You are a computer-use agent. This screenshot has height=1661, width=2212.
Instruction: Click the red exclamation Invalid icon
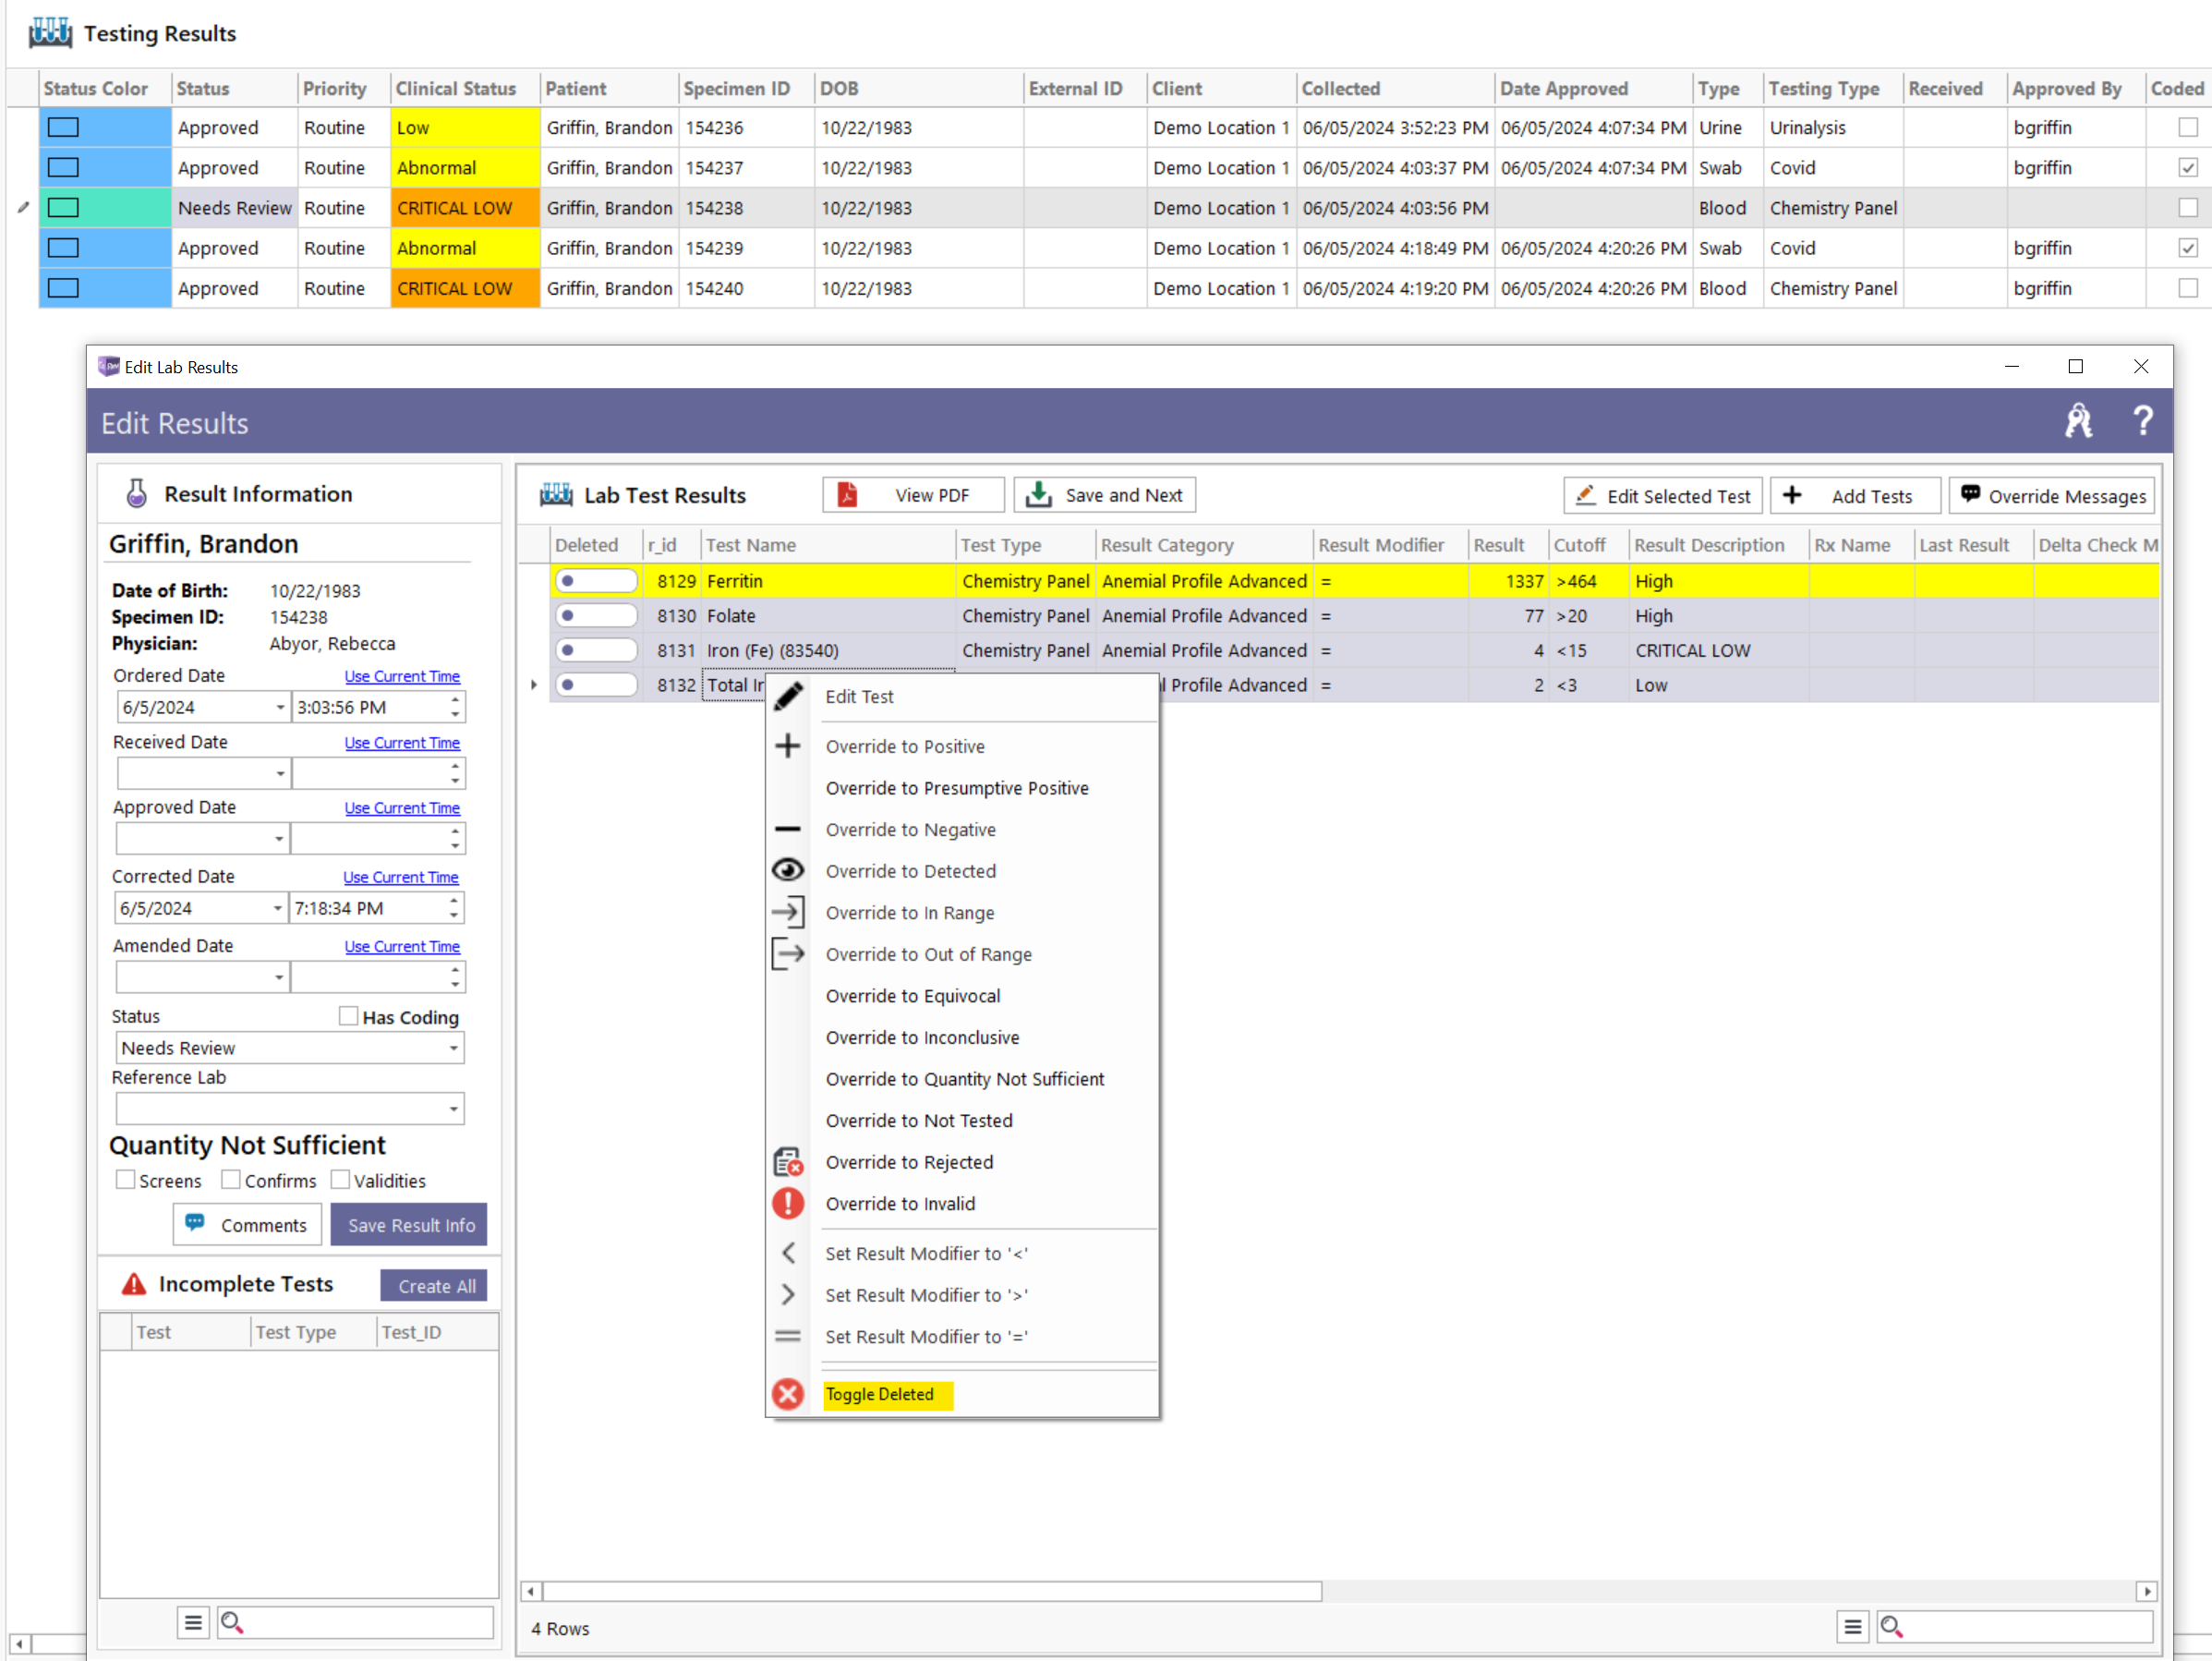(788, 1203)
